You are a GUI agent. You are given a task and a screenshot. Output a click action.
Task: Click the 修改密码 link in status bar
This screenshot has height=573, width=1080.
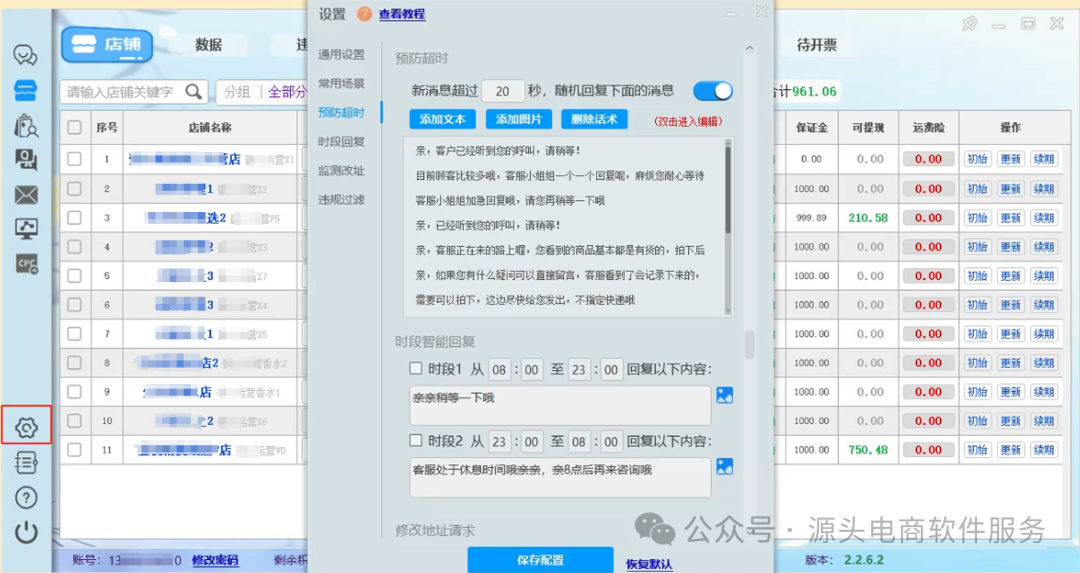[x=215, y=560]
